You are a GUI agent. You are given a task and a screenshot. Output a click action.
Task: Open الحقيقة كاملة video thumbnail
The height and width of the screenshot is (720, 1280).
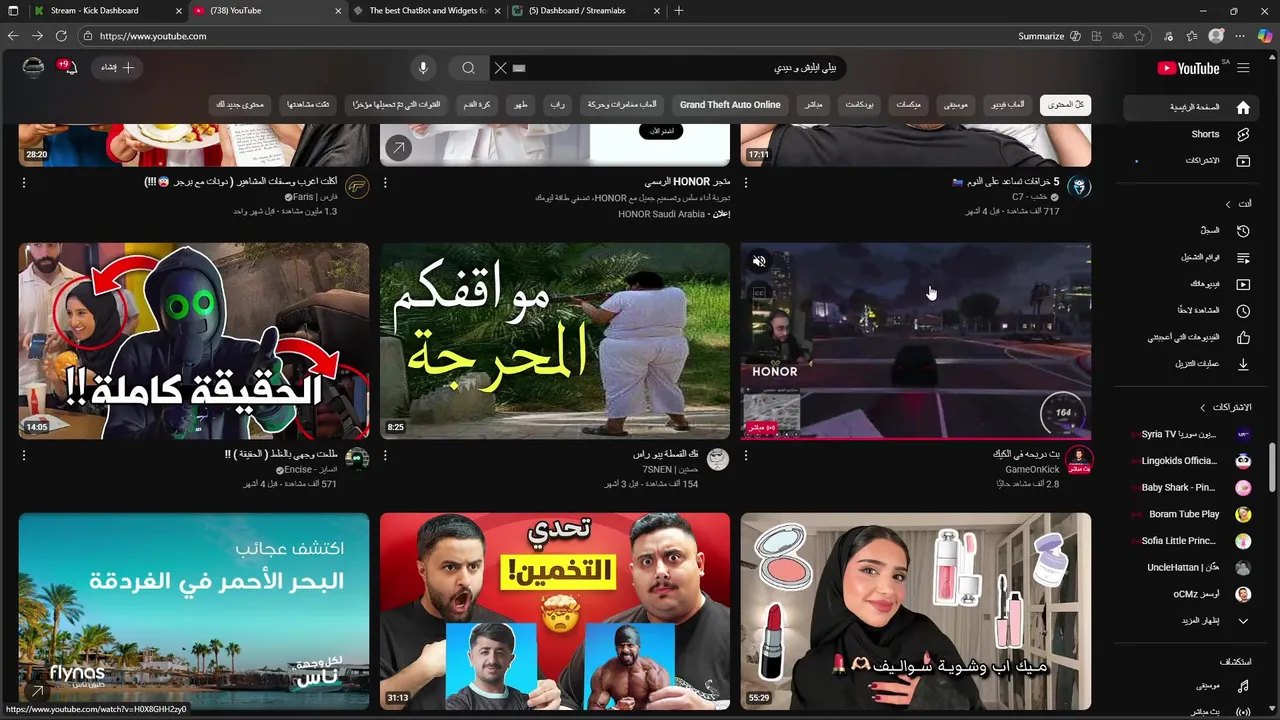[x=194, y=341]
